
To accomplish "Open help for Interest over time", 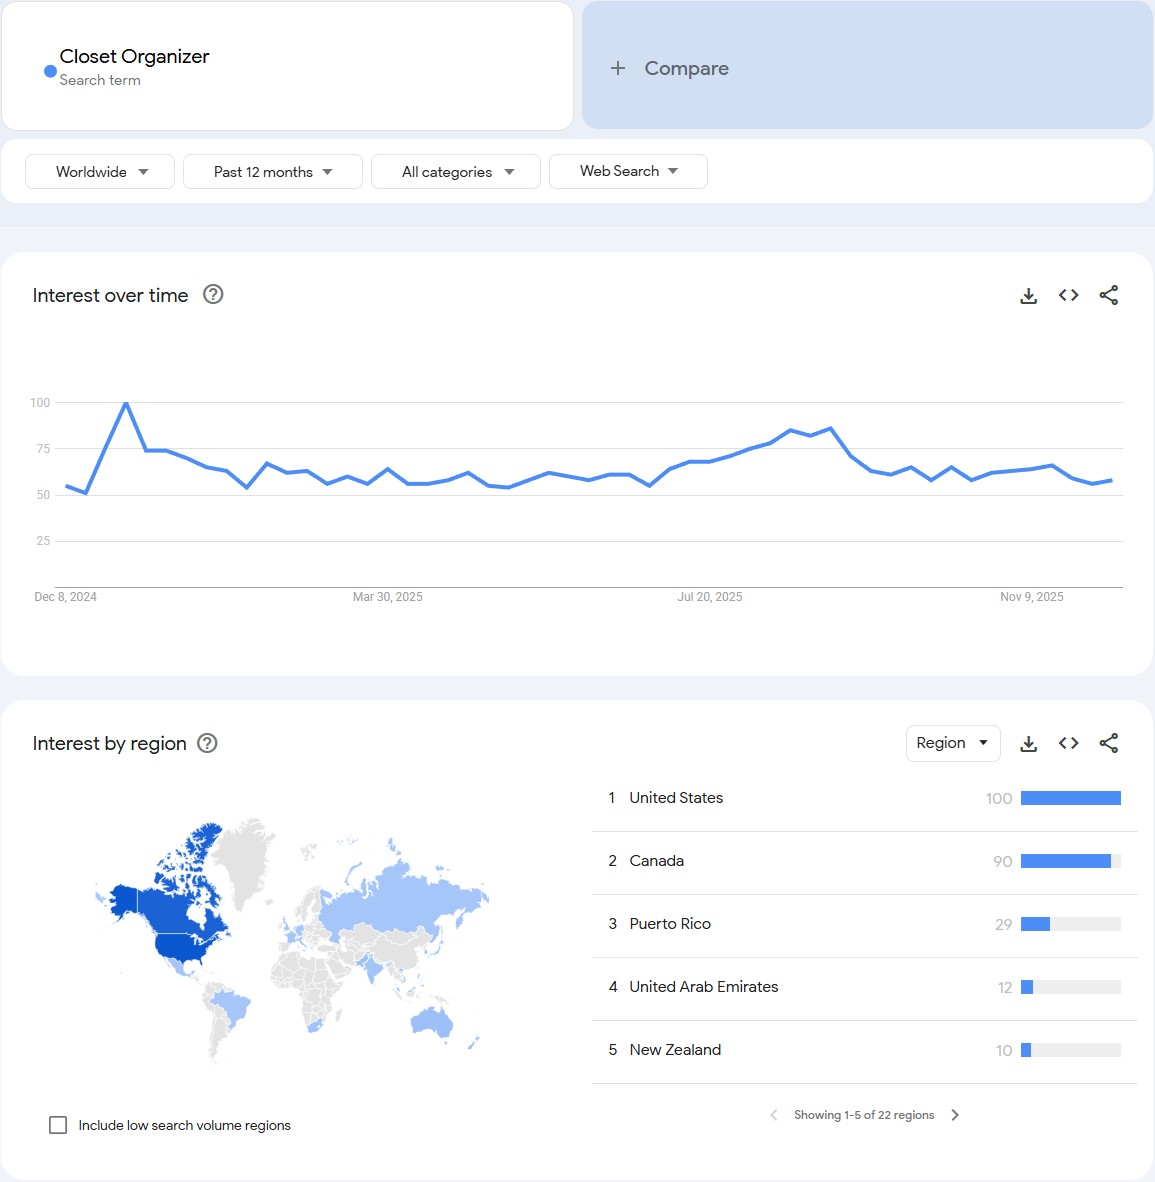I will [213, 294].
